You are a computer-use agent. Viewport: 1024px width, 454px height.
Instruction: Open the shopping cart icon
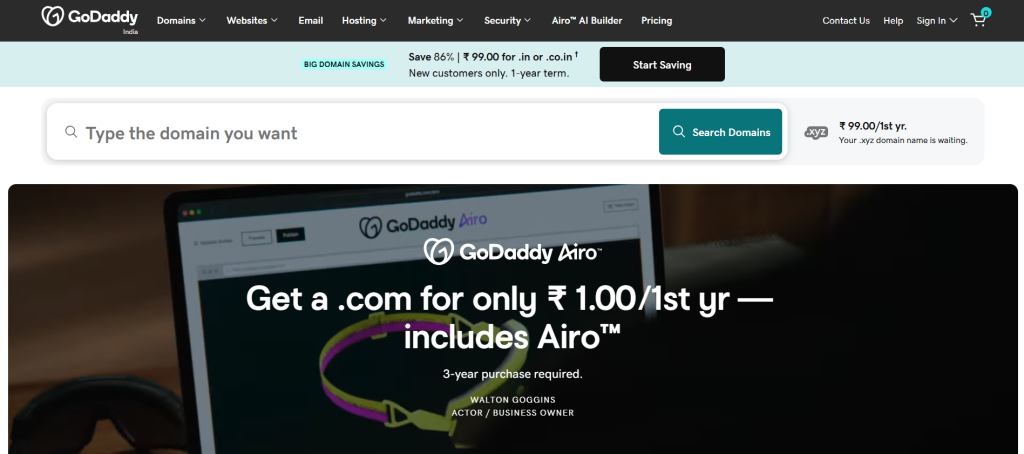[x=980, y=19]
